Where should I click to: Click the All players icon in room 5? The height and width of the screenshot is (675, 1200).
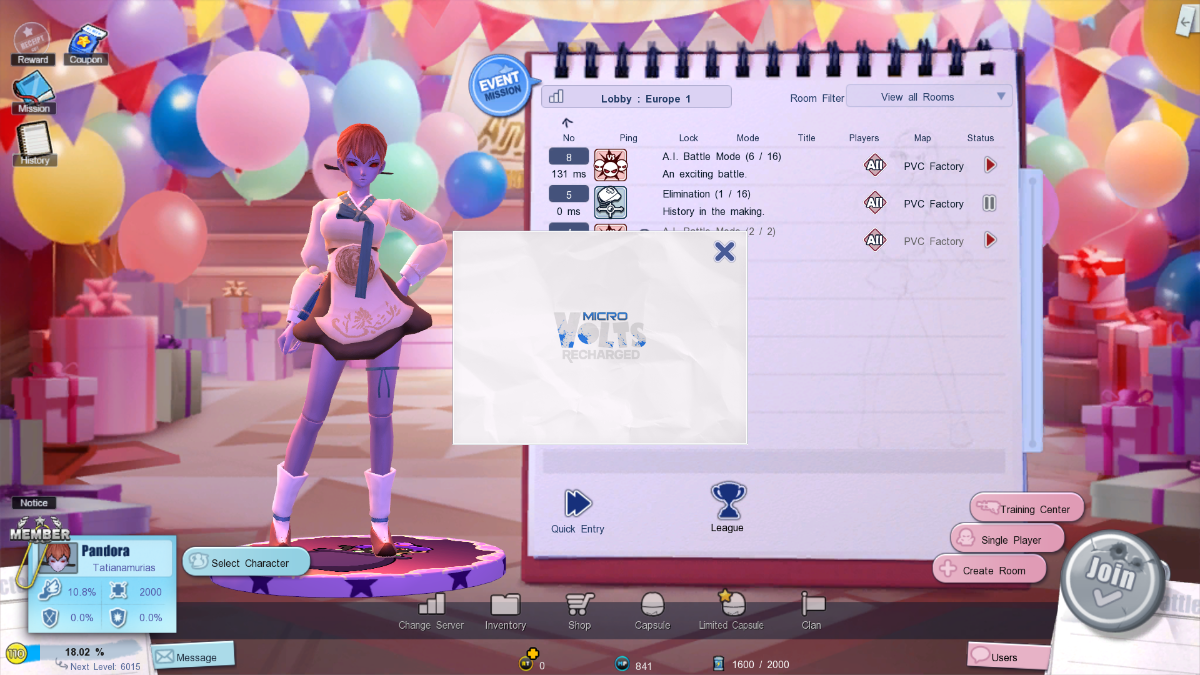point(875,203)
